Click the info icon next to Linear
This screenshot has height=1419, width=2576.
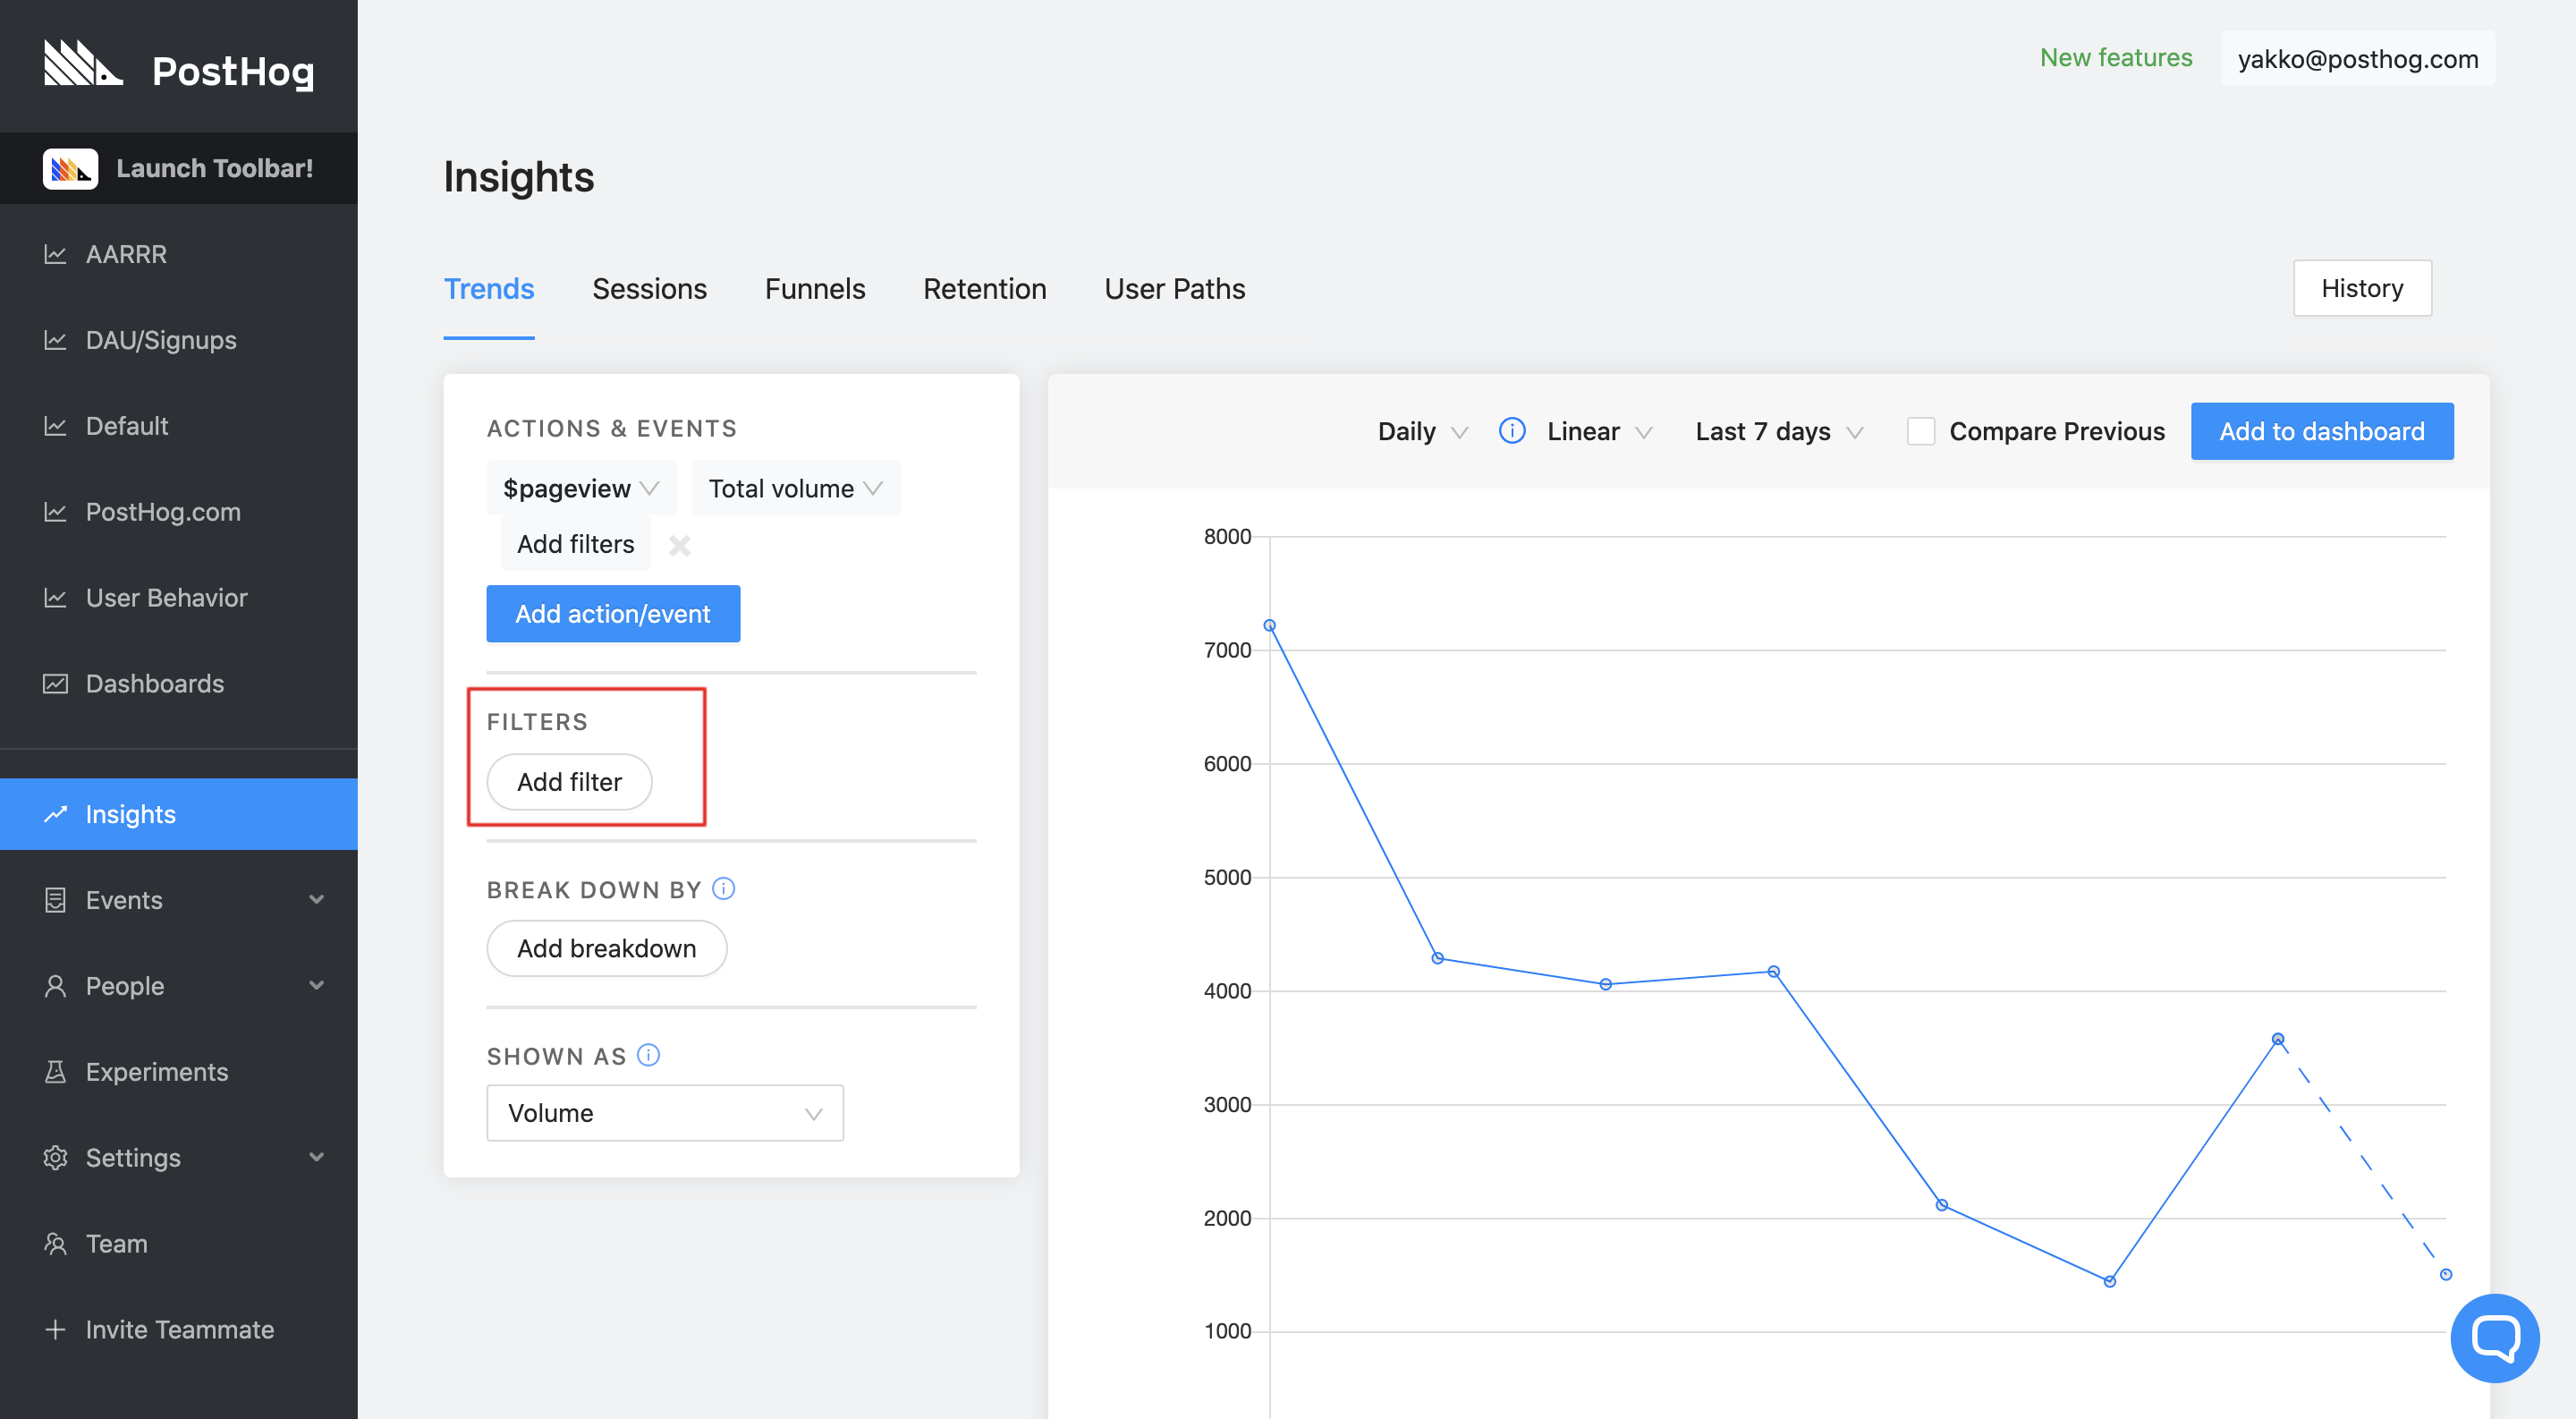tap(1512, 431)
